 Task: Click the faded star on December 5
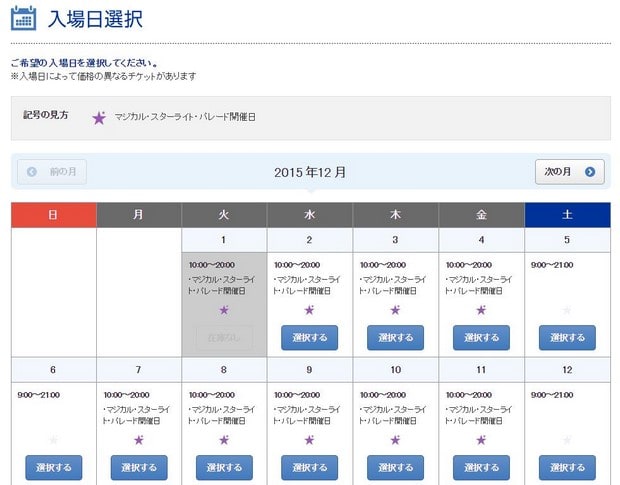567,310
